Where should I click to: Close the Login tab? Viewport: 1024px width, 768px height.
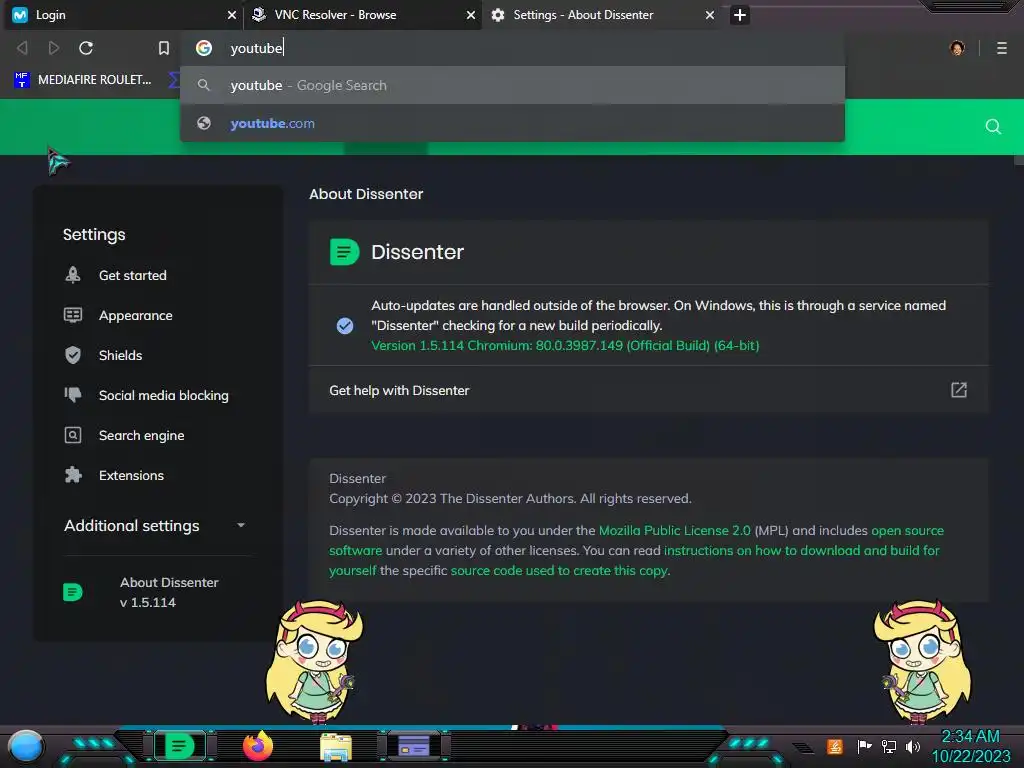tap(232, 15)
